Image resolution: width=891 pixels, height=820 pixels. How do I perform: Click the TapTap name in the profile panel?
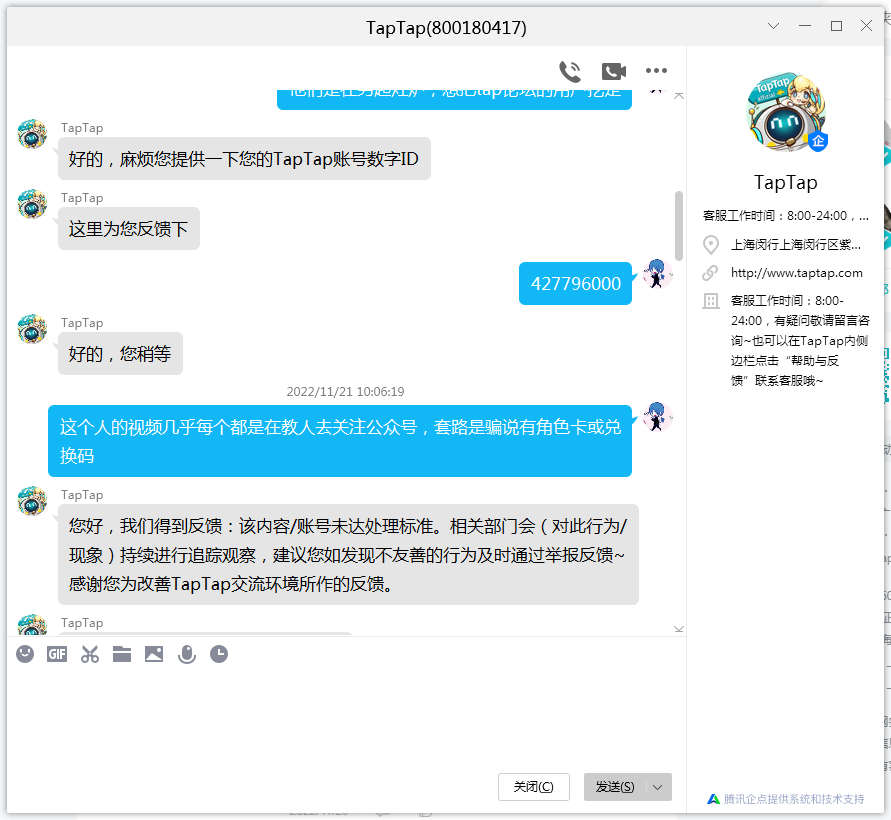tap(786, 182)
